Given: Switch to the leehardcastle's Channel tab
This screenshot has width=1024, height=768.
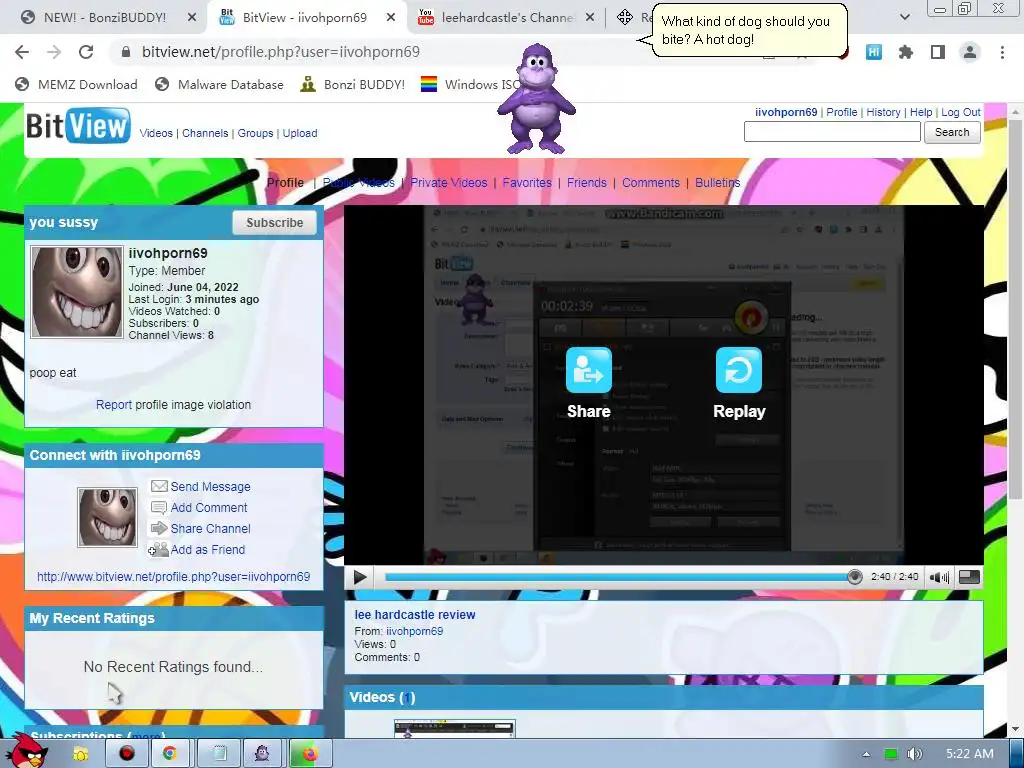Looking at the screenshot, I should (506, 18).
